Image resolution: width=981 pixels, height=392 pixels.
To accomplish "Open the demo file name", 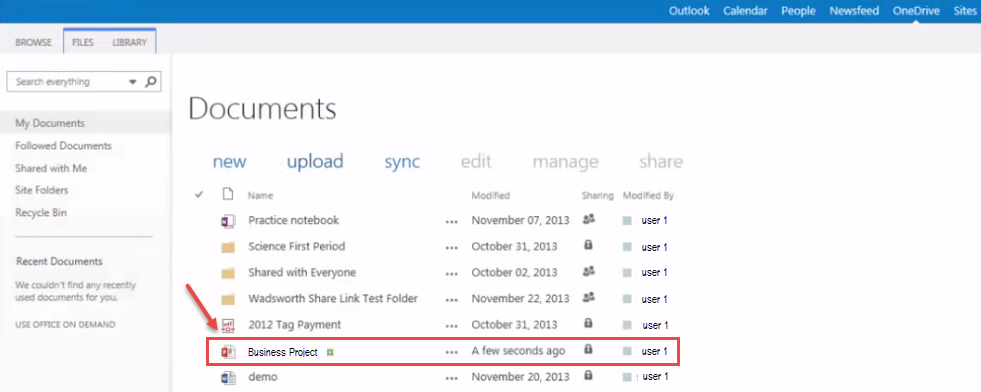I will pyautogui.click(x=263, y=377).
